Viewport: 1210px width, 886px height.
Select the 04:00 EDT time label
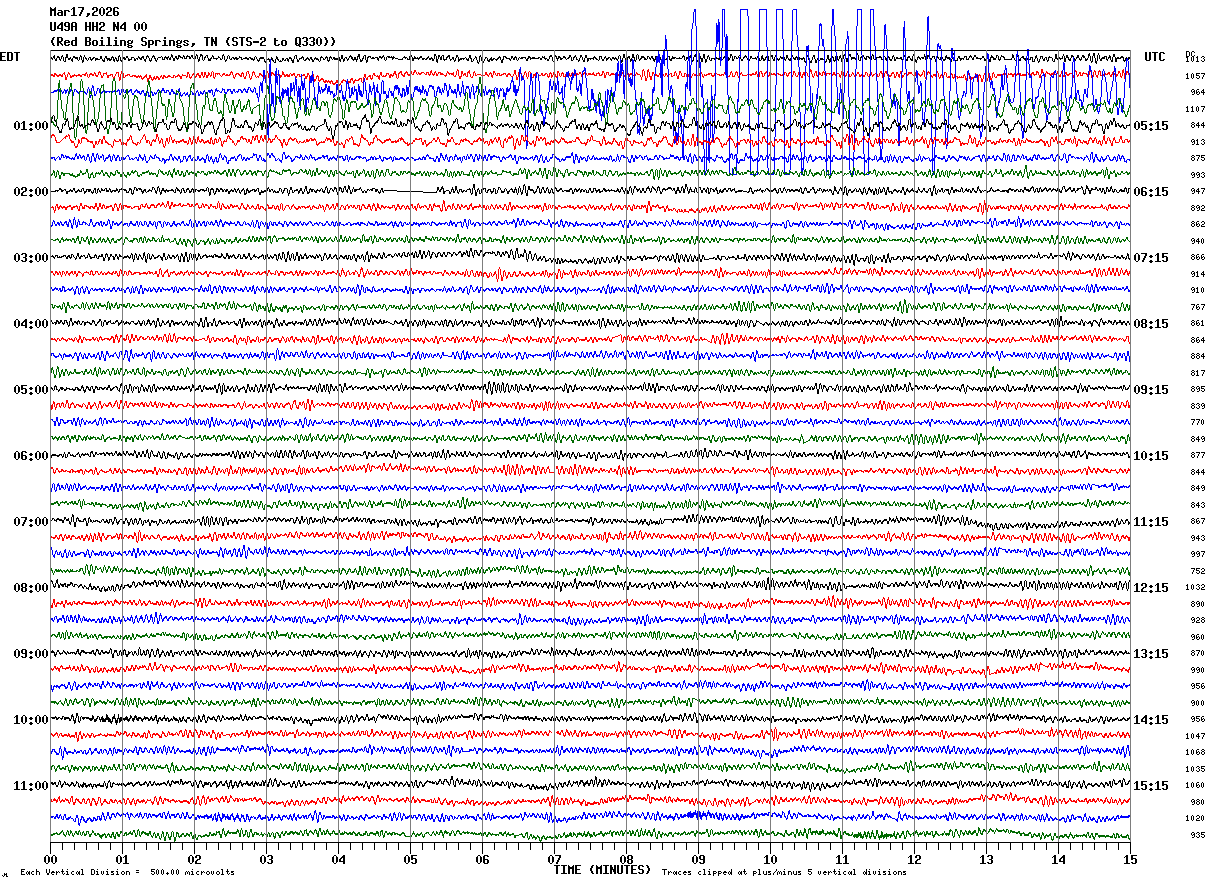[31, 324]
